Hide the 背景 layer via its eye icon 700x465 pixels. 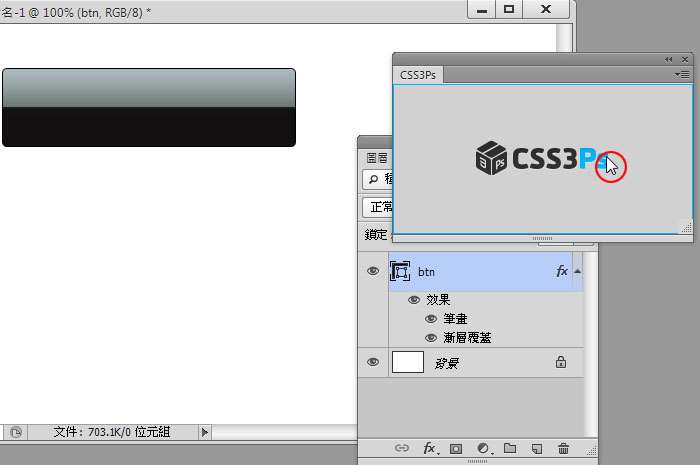click(x=373, y=362)
